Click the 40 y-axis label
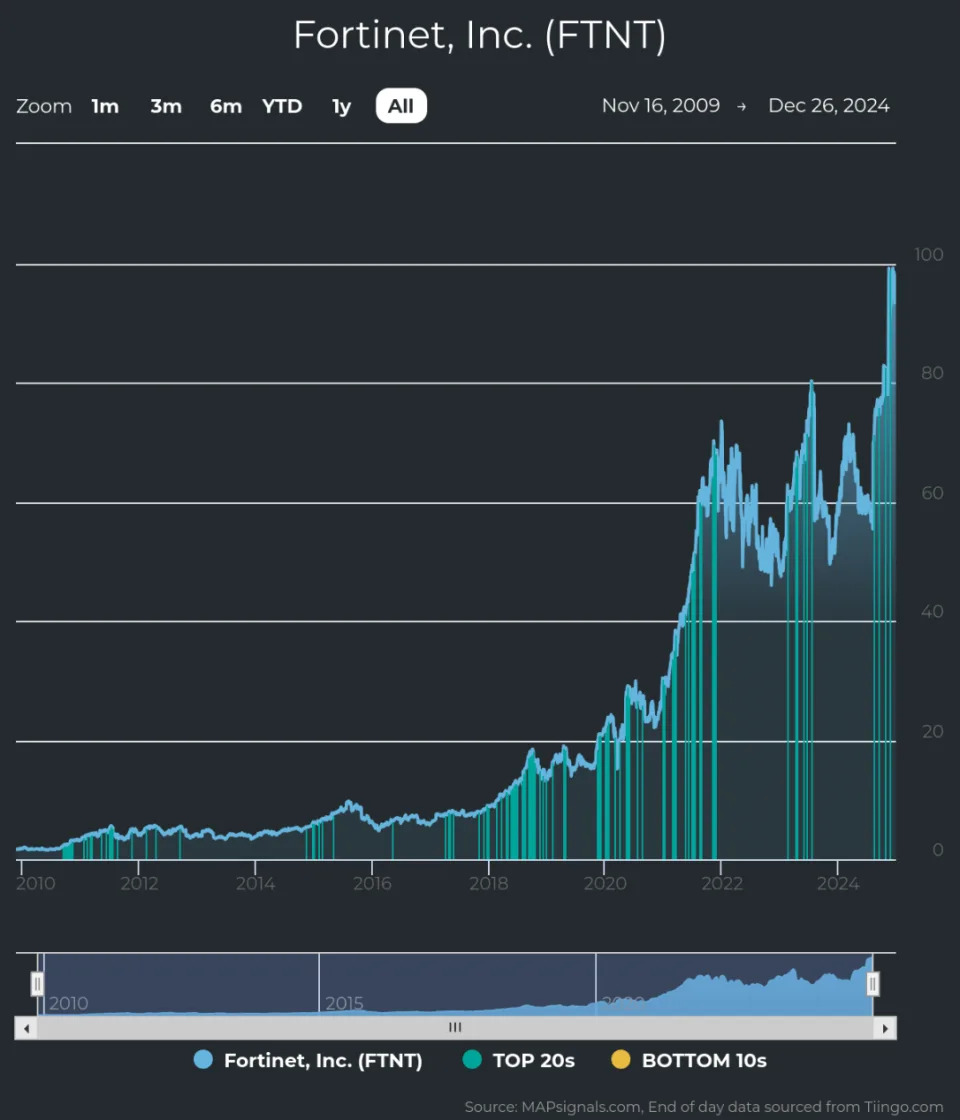This screenshot has height=1120, width=960. click(x=932, y=611)
